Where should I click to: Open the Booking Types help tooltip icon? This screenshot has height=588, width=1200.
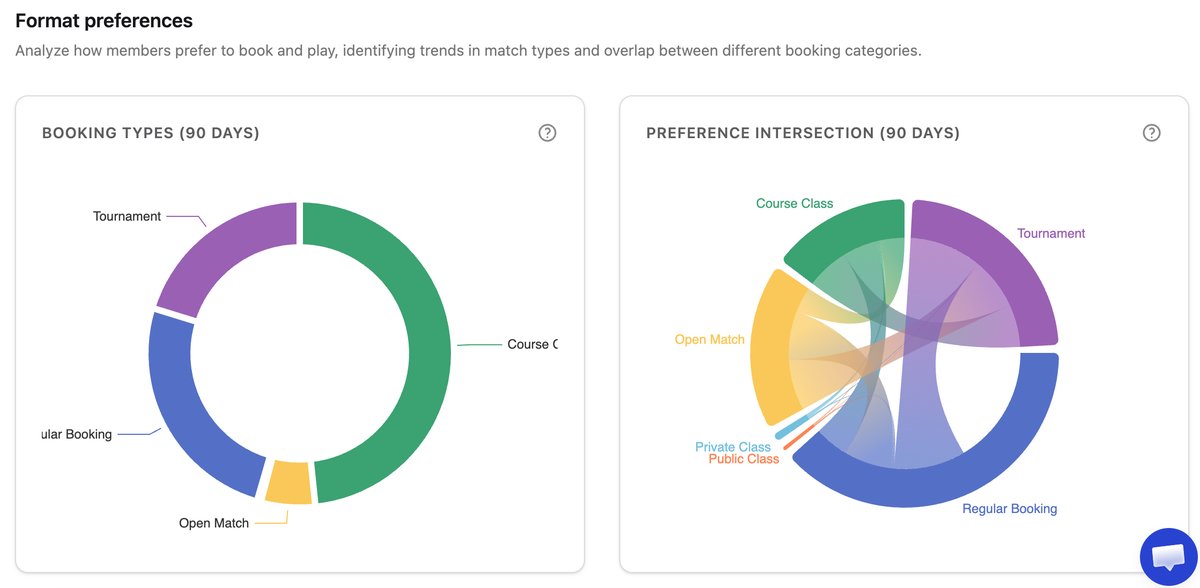tap(547, 132)
